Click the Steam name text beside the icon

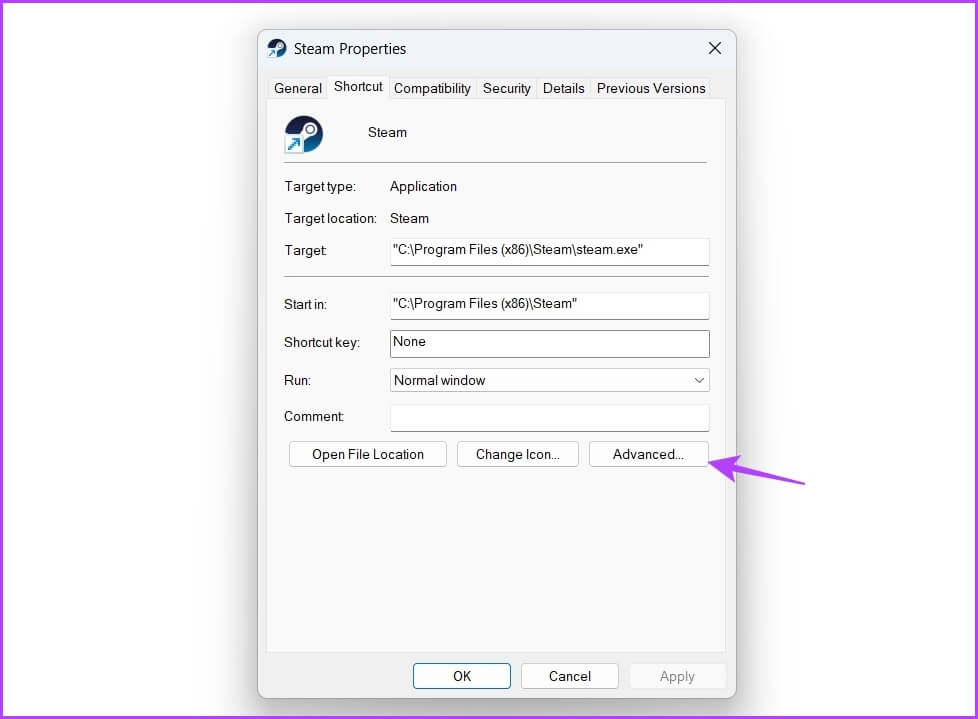coord(387,132)
